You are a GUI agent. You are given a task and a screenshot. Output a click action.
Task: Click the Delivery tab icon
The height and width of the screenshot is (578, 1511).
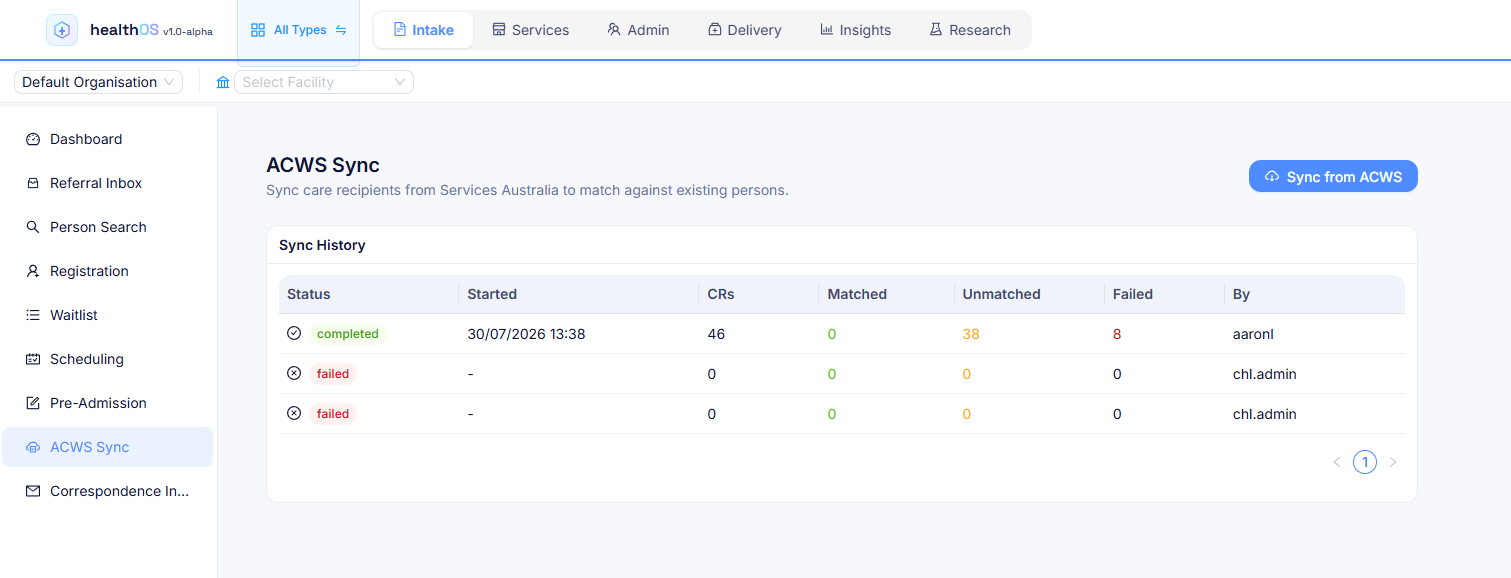(715, 30)
